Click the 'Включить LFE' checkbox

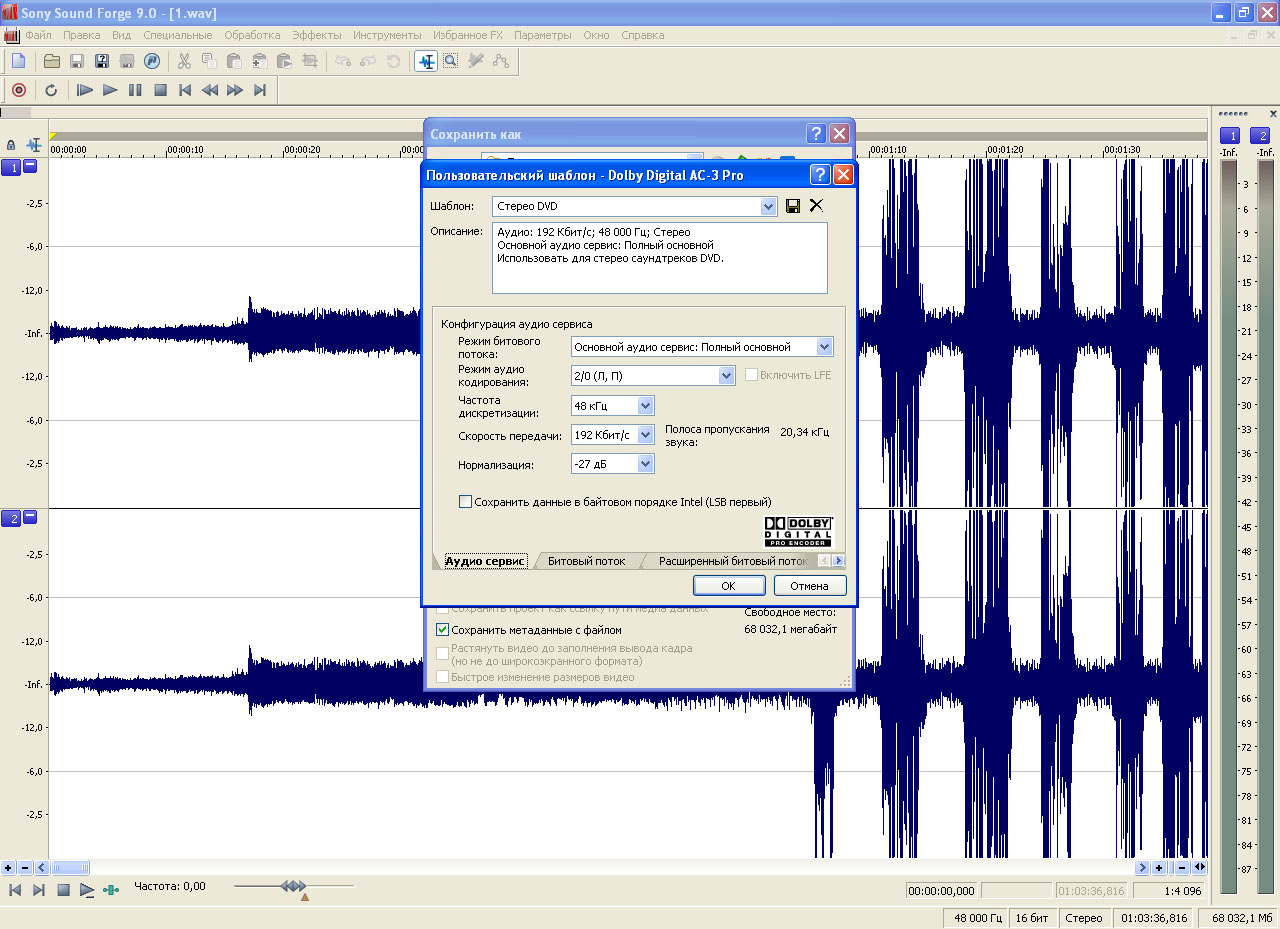751,375
